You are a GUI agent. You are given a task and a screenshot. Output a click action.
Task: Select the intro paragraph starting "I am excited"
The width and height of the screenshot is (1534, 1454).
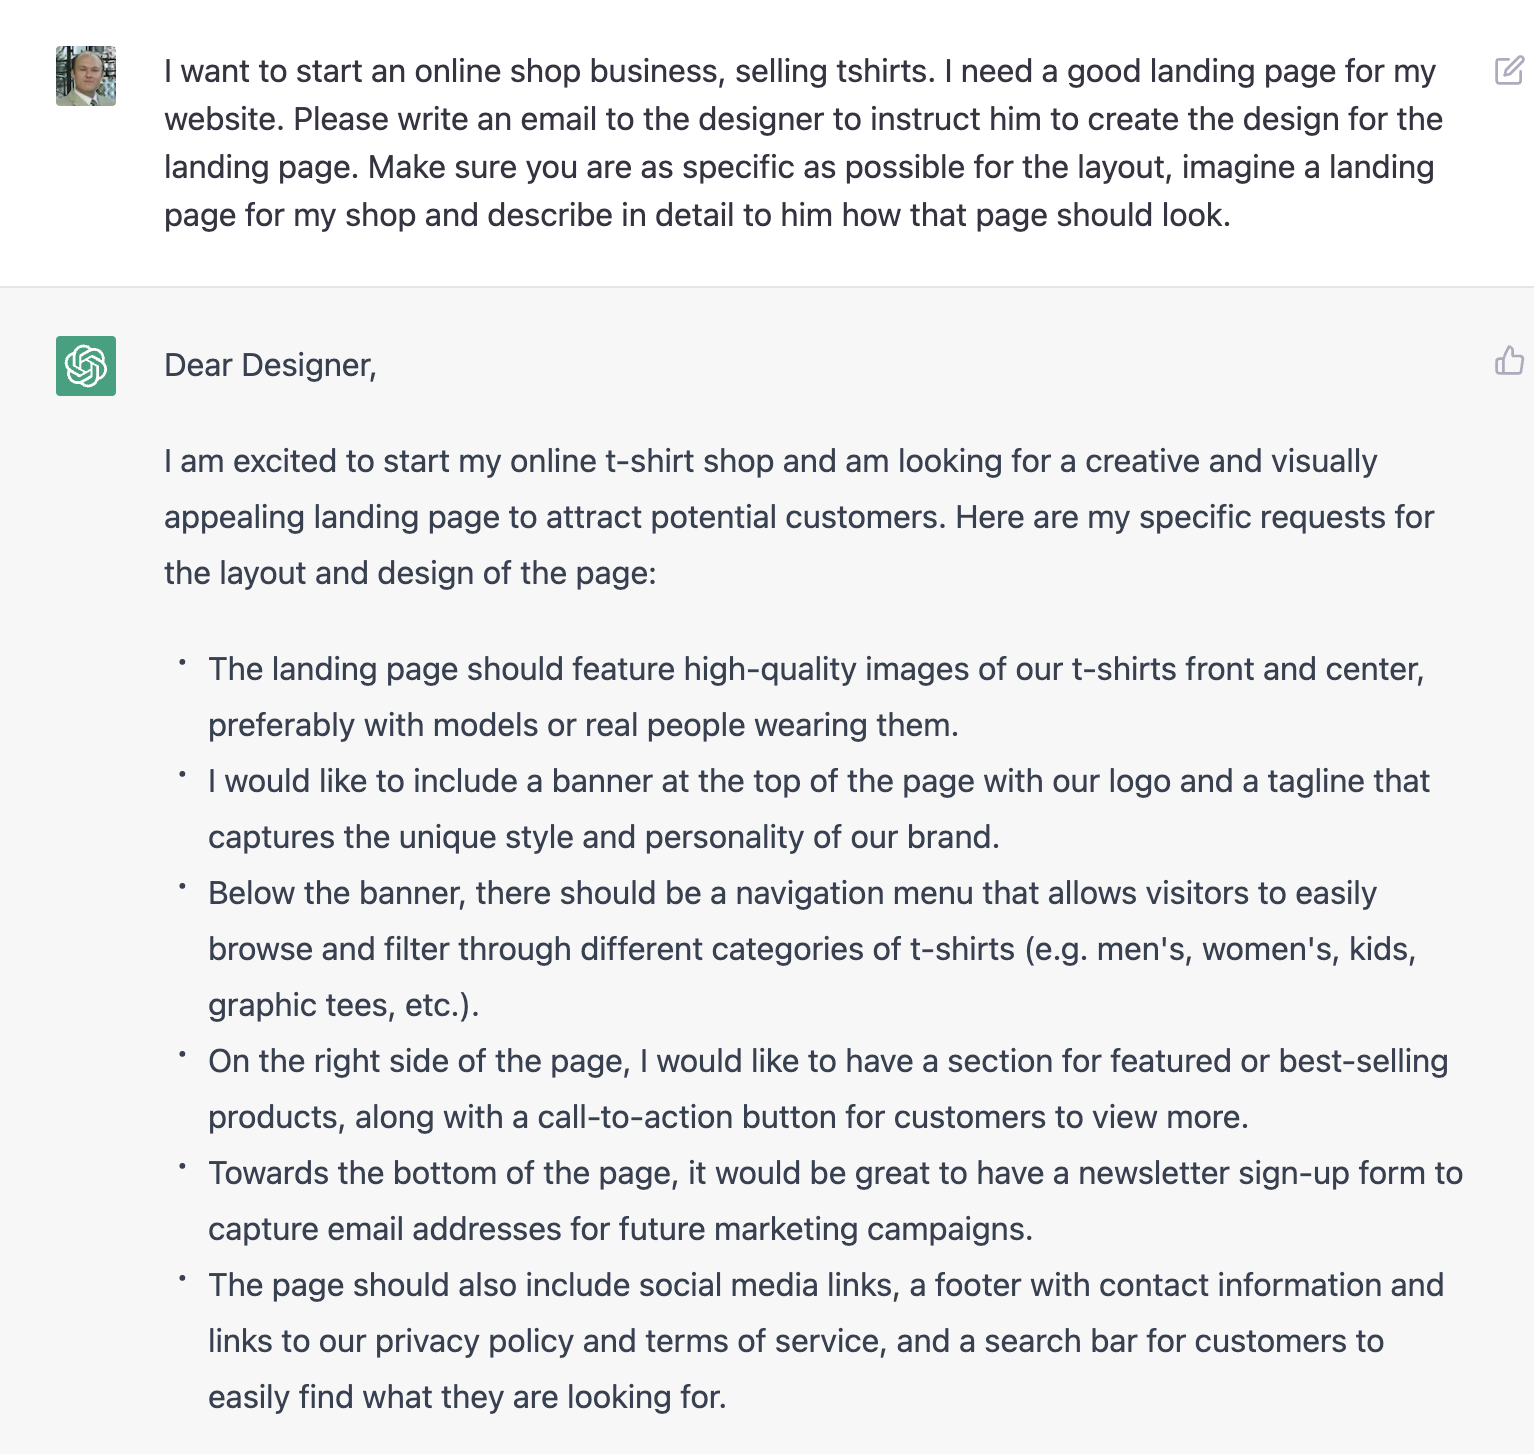coord(799,517)
